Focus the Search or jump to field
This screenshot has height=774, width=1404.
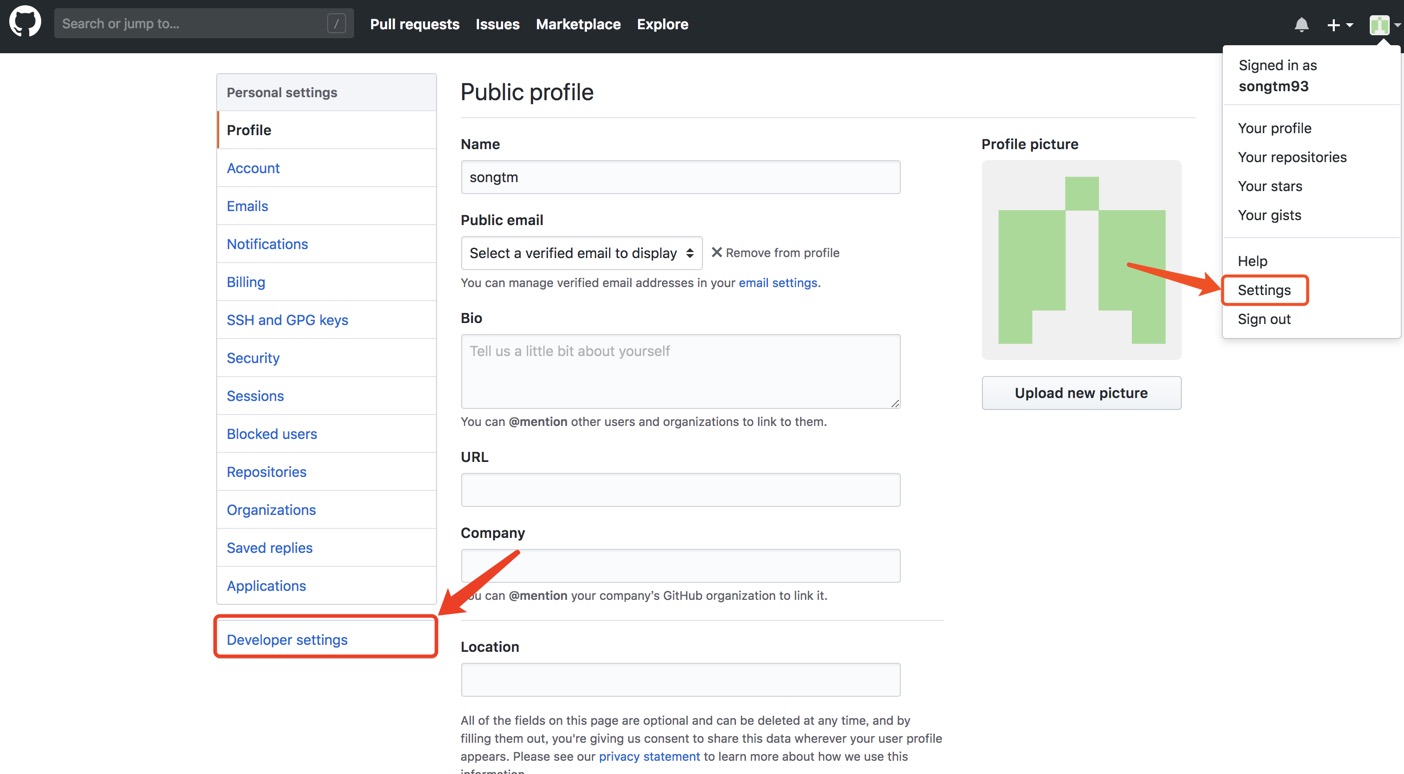[x=204, y=23]
